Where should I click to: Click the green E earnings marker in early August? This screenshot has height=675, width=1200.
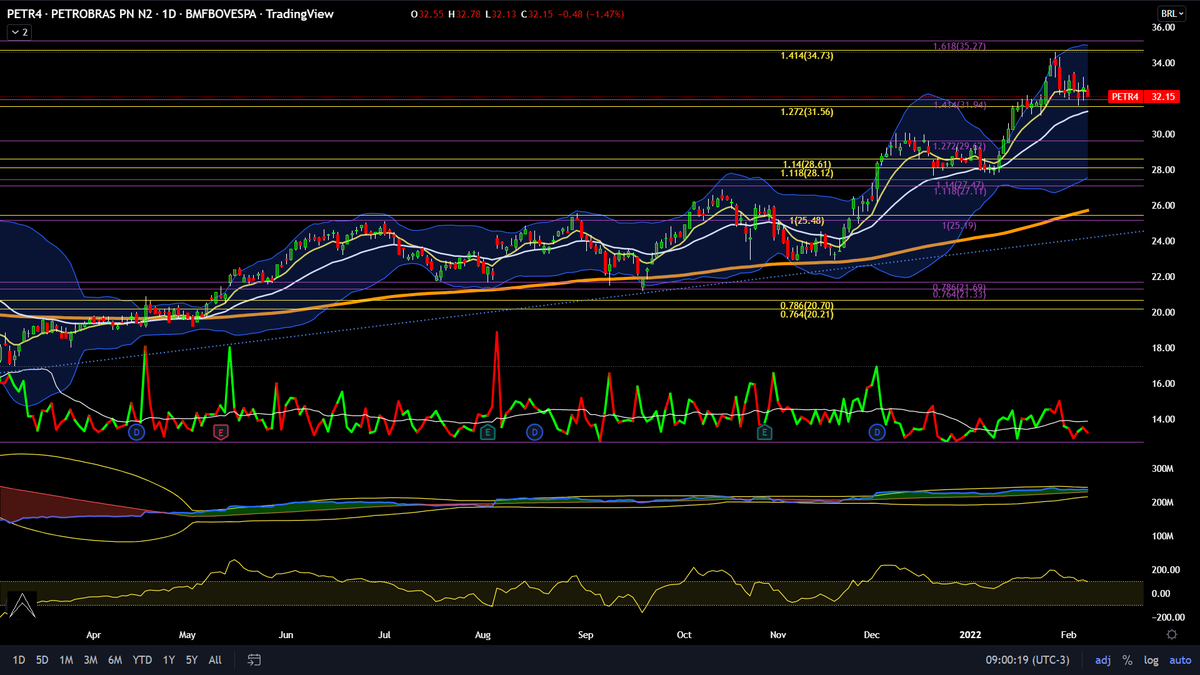(x=487, y=432)
